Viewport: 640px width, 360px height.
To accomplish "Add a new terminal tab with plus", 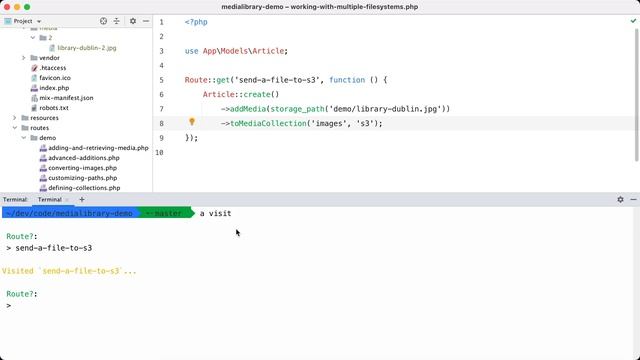I will click(x=82, y=200).
